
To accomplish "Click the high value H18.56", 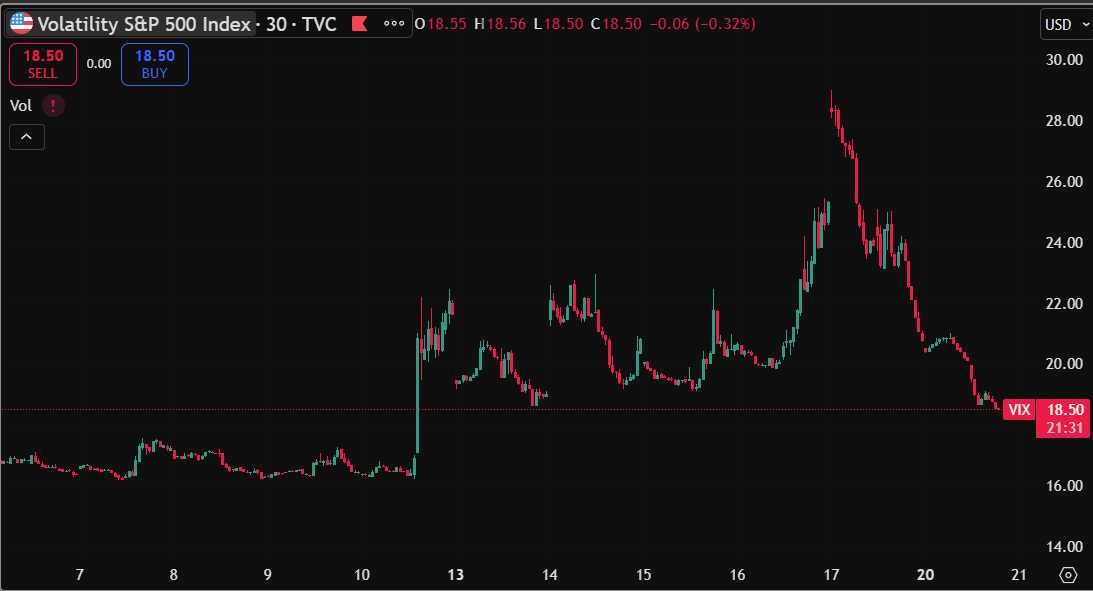I will [x=500, y=24].
